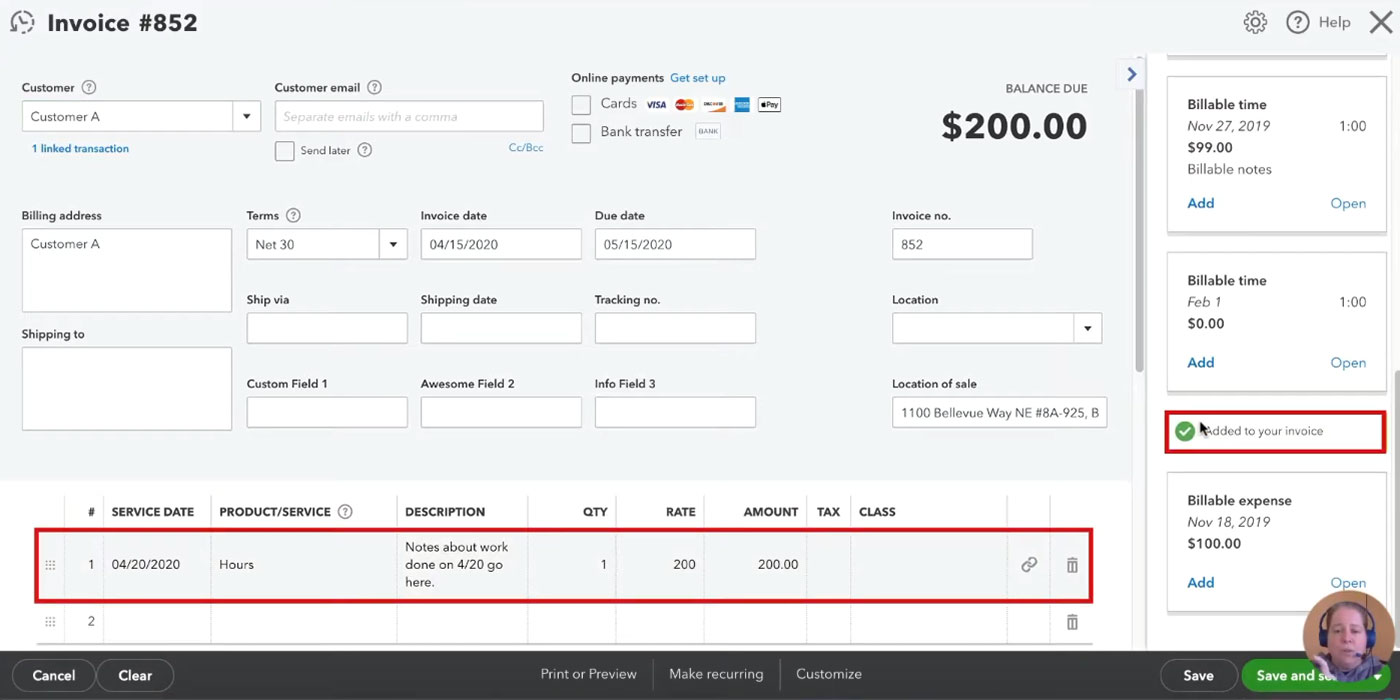Open the $100.00 billable expense
1400x700 pixels.
point(1348,583)
